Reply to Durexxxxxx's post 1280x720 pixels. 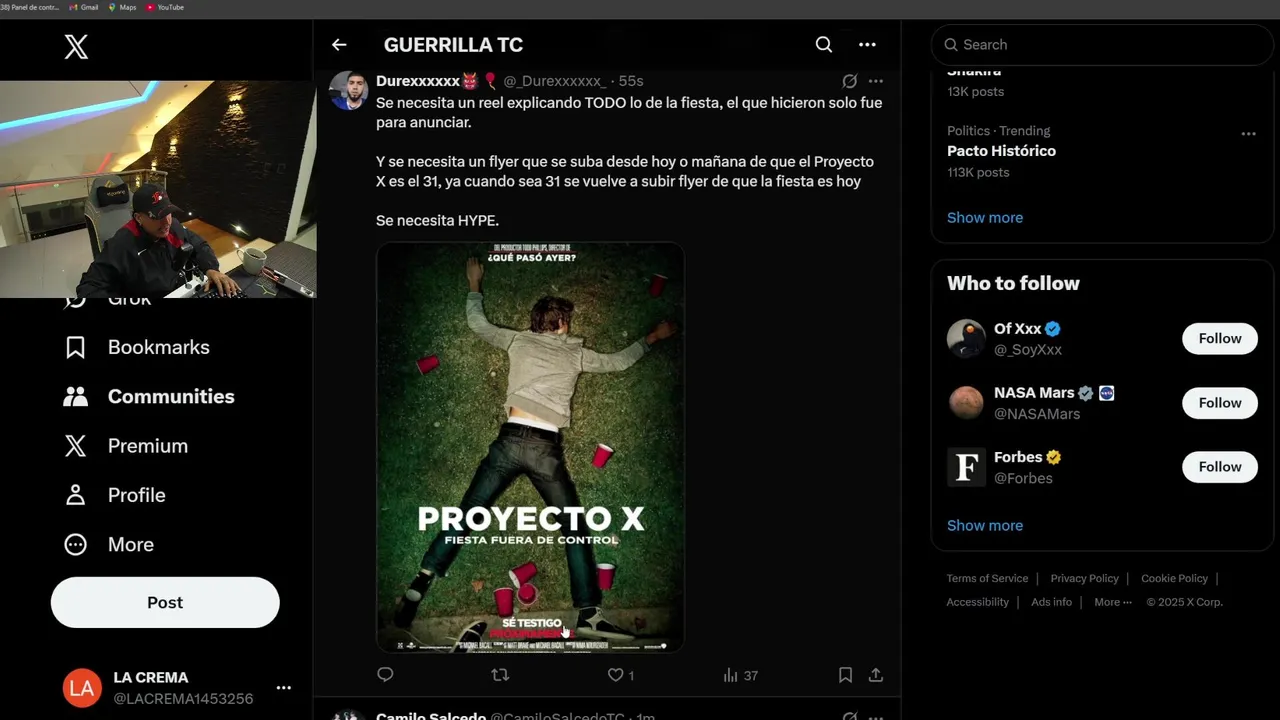385,675
